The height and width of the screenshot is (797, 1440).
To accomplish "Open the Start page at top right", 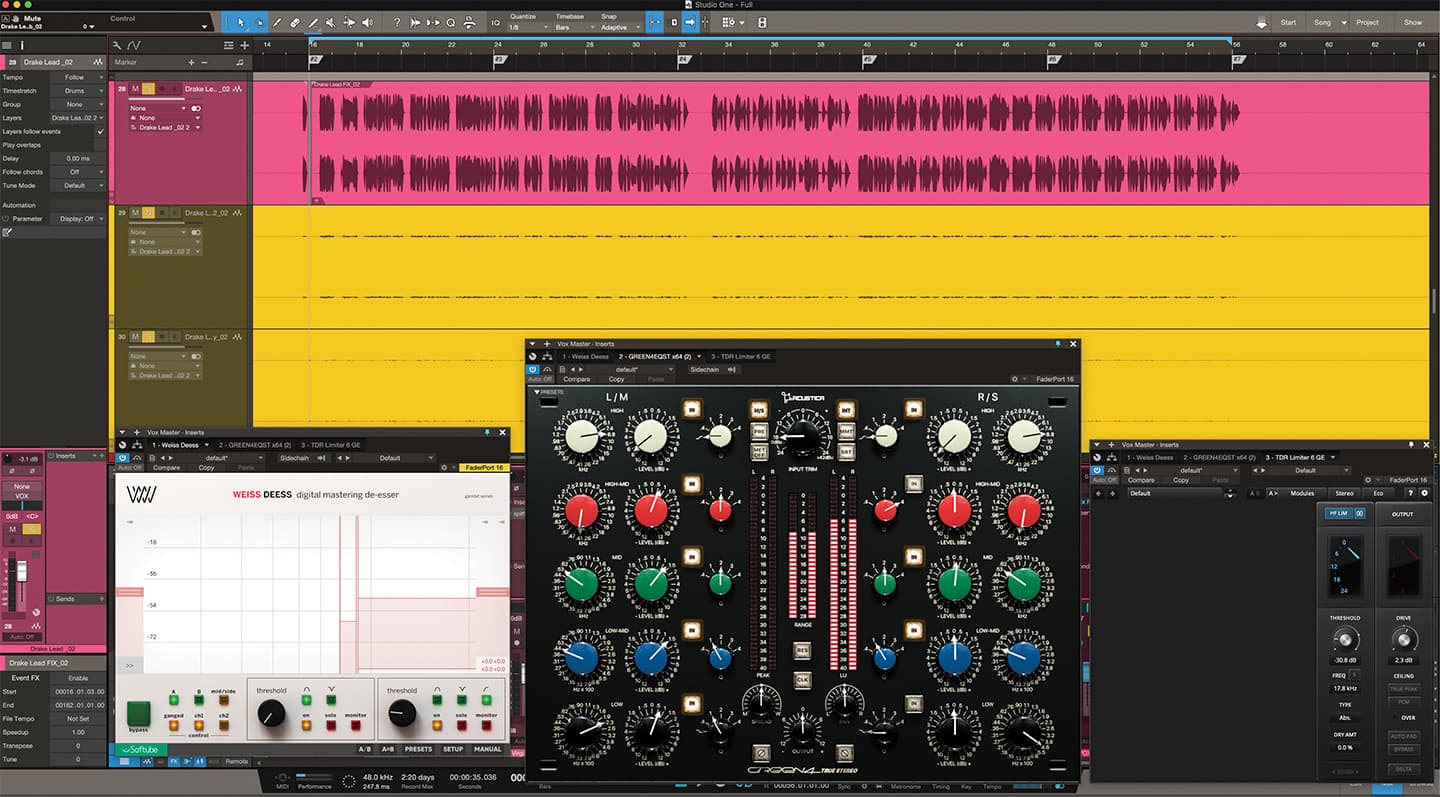I will click(1288, 22).
